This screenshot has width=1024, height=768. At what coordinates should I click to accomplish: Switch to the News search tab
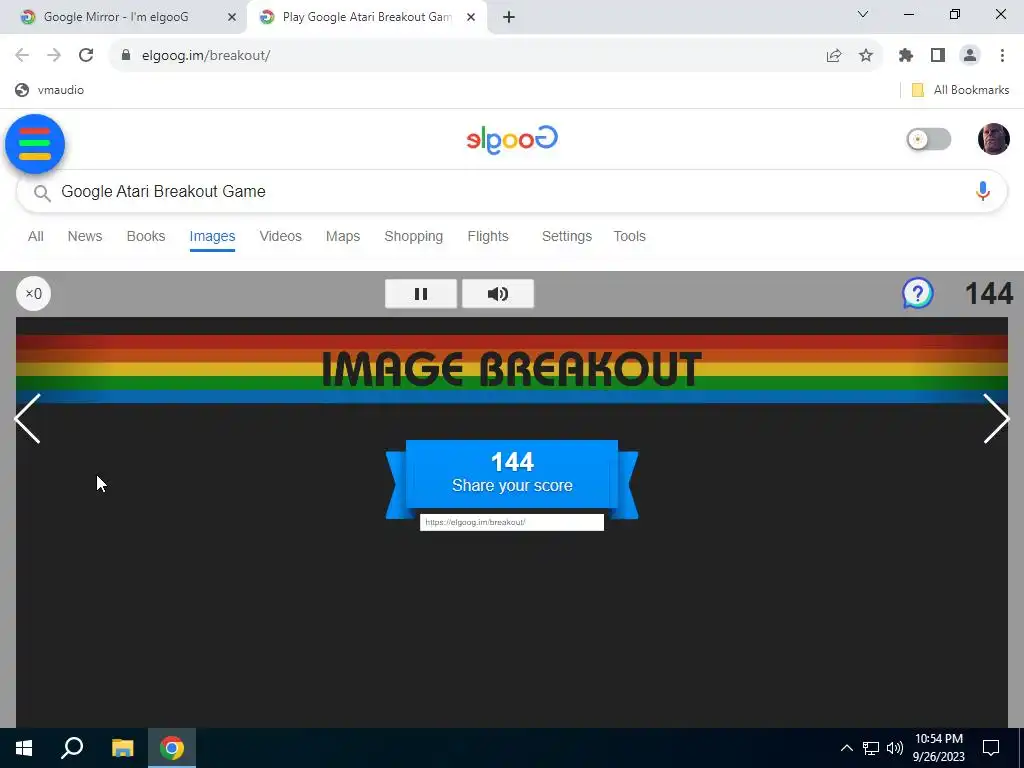click(85, 236)
